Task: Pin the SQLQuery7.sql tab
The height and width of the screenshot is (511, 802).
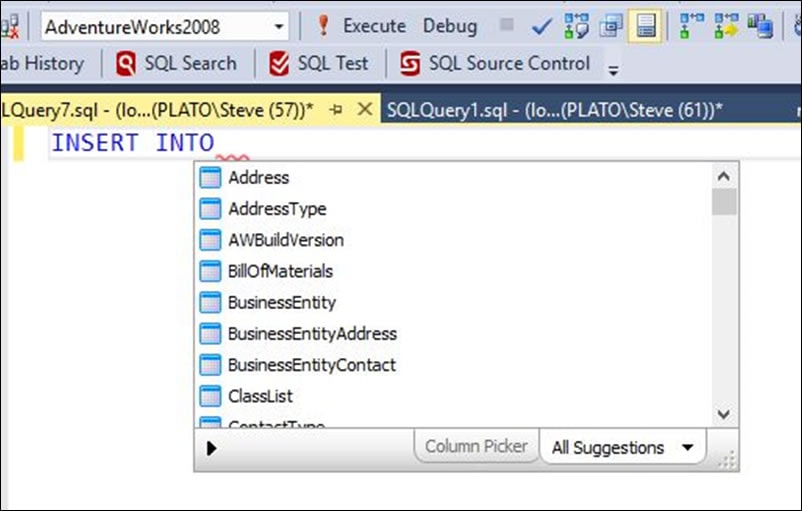Action: (336, 109)
